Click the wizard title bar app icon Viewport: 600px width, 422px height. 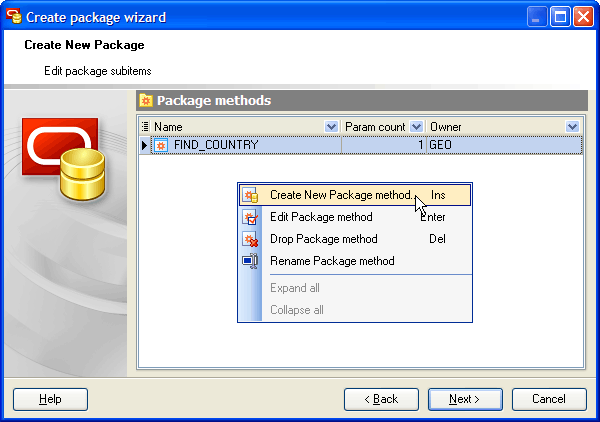tap(12, 17)
